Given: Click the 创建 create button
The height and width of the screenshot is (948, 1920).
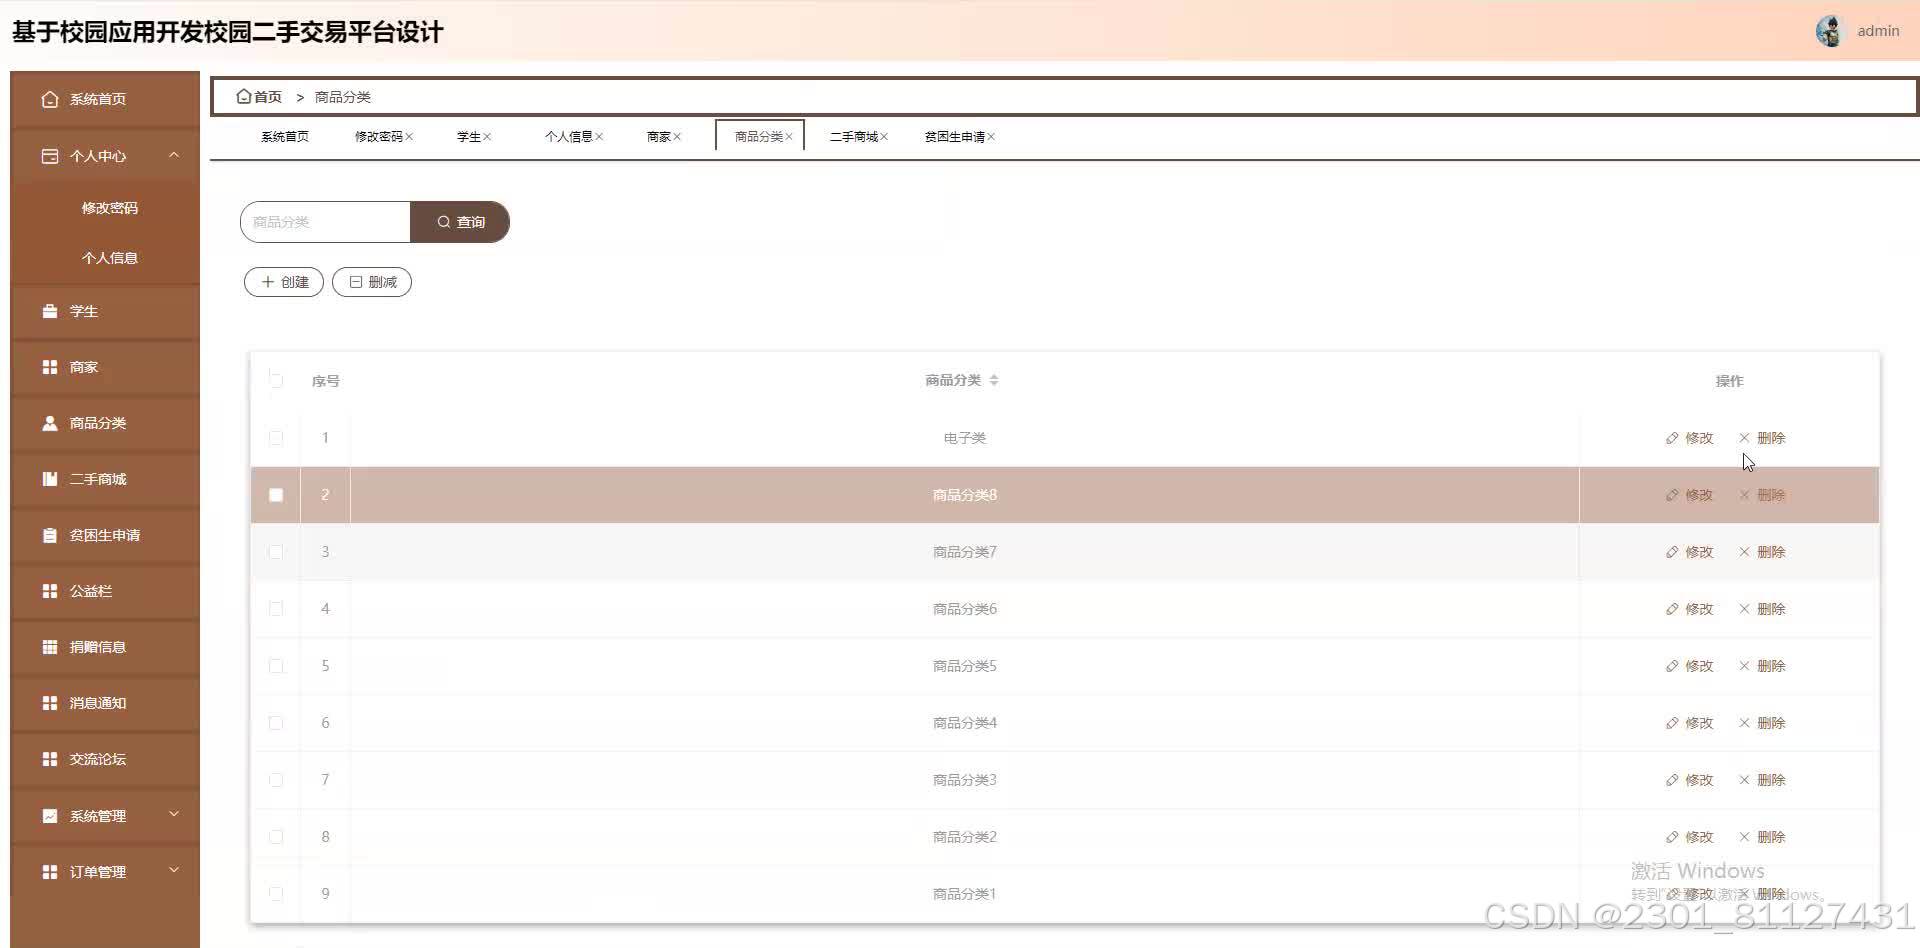Looking at the screenshot, I should (284, 282).
